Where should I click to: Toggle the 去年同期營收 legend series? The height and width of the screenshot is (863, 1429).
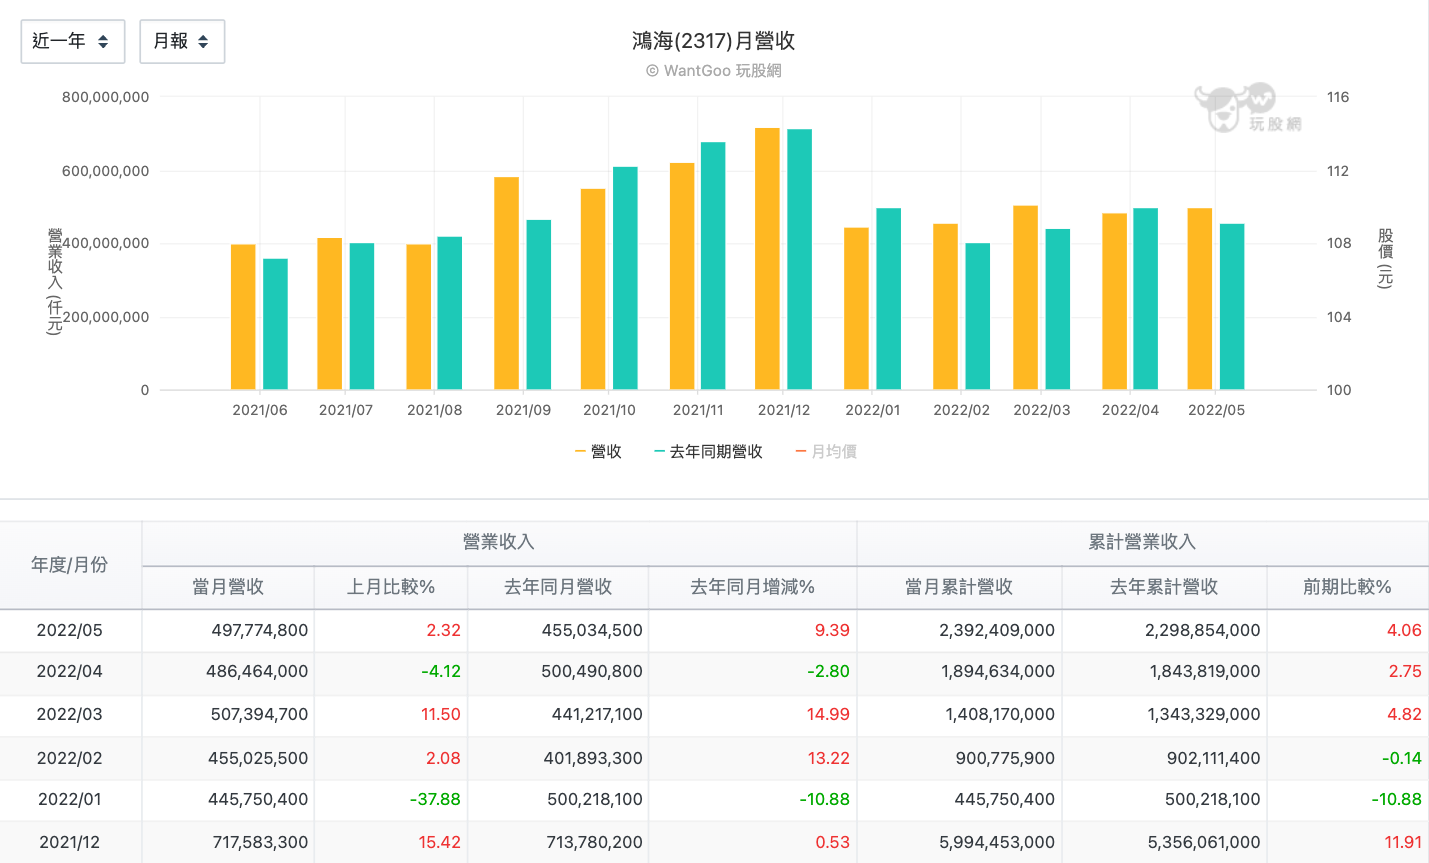point(708,452)
